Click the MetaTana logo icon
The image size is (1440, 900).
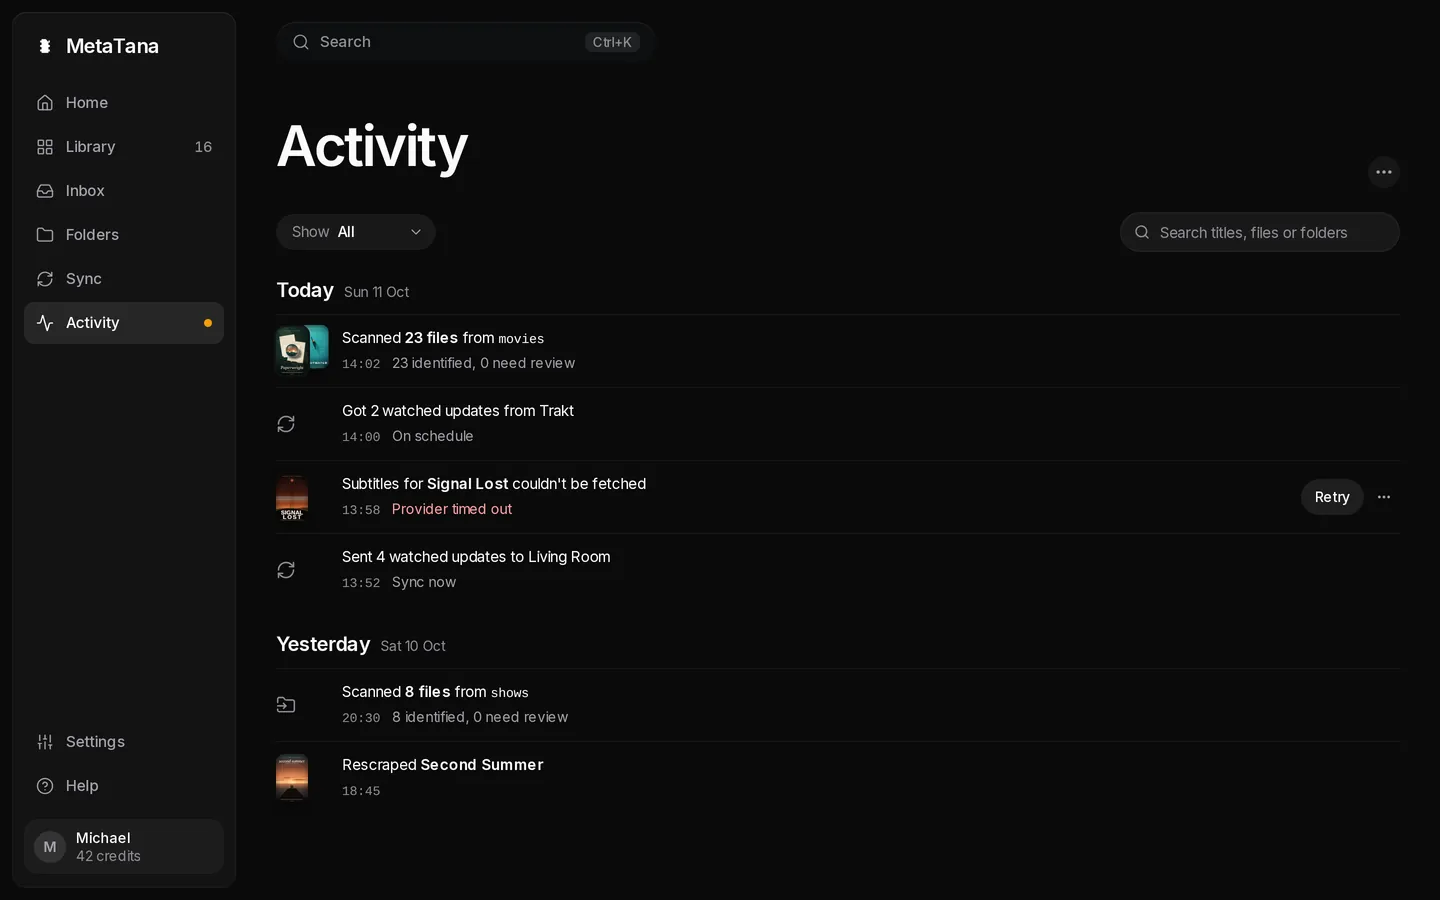[45, 46]
